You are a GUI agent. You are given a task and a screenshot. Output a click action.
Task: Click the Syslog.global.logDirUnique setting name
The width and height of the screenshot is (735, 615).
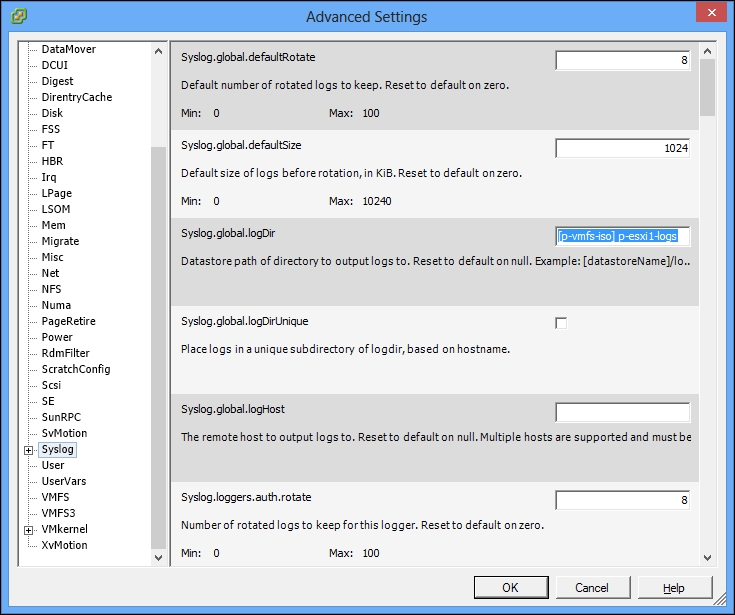[245, 322]
